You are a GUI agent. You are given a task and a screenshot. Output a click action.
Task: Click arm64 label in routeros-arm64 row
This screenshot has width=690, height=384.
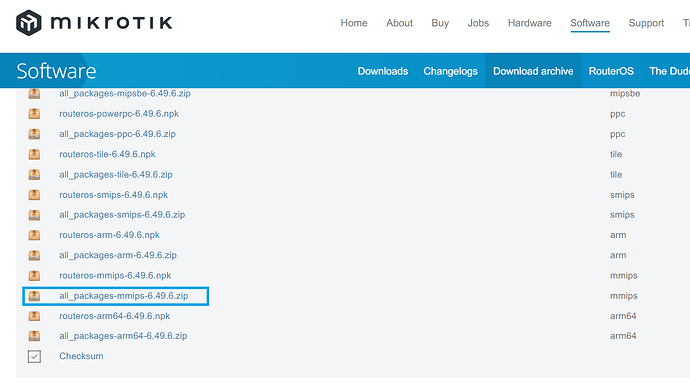click(623, 316)
